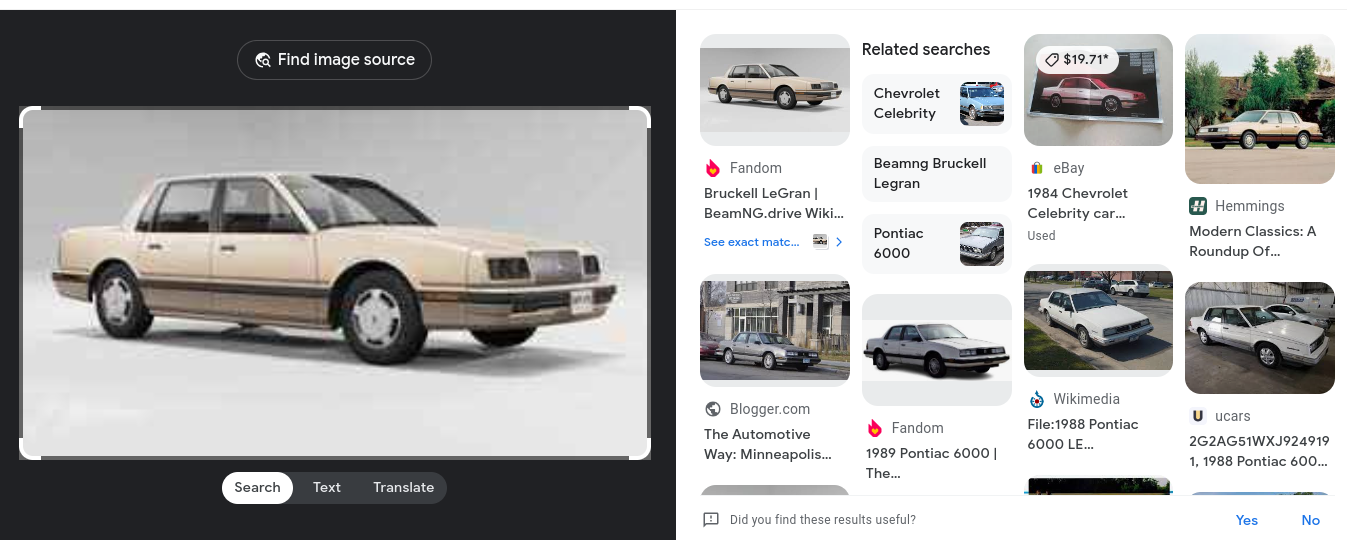Click the Wikimedia Commons logo icon
The height and width of the screenshot is (540, 1347).
[1037, 399]
